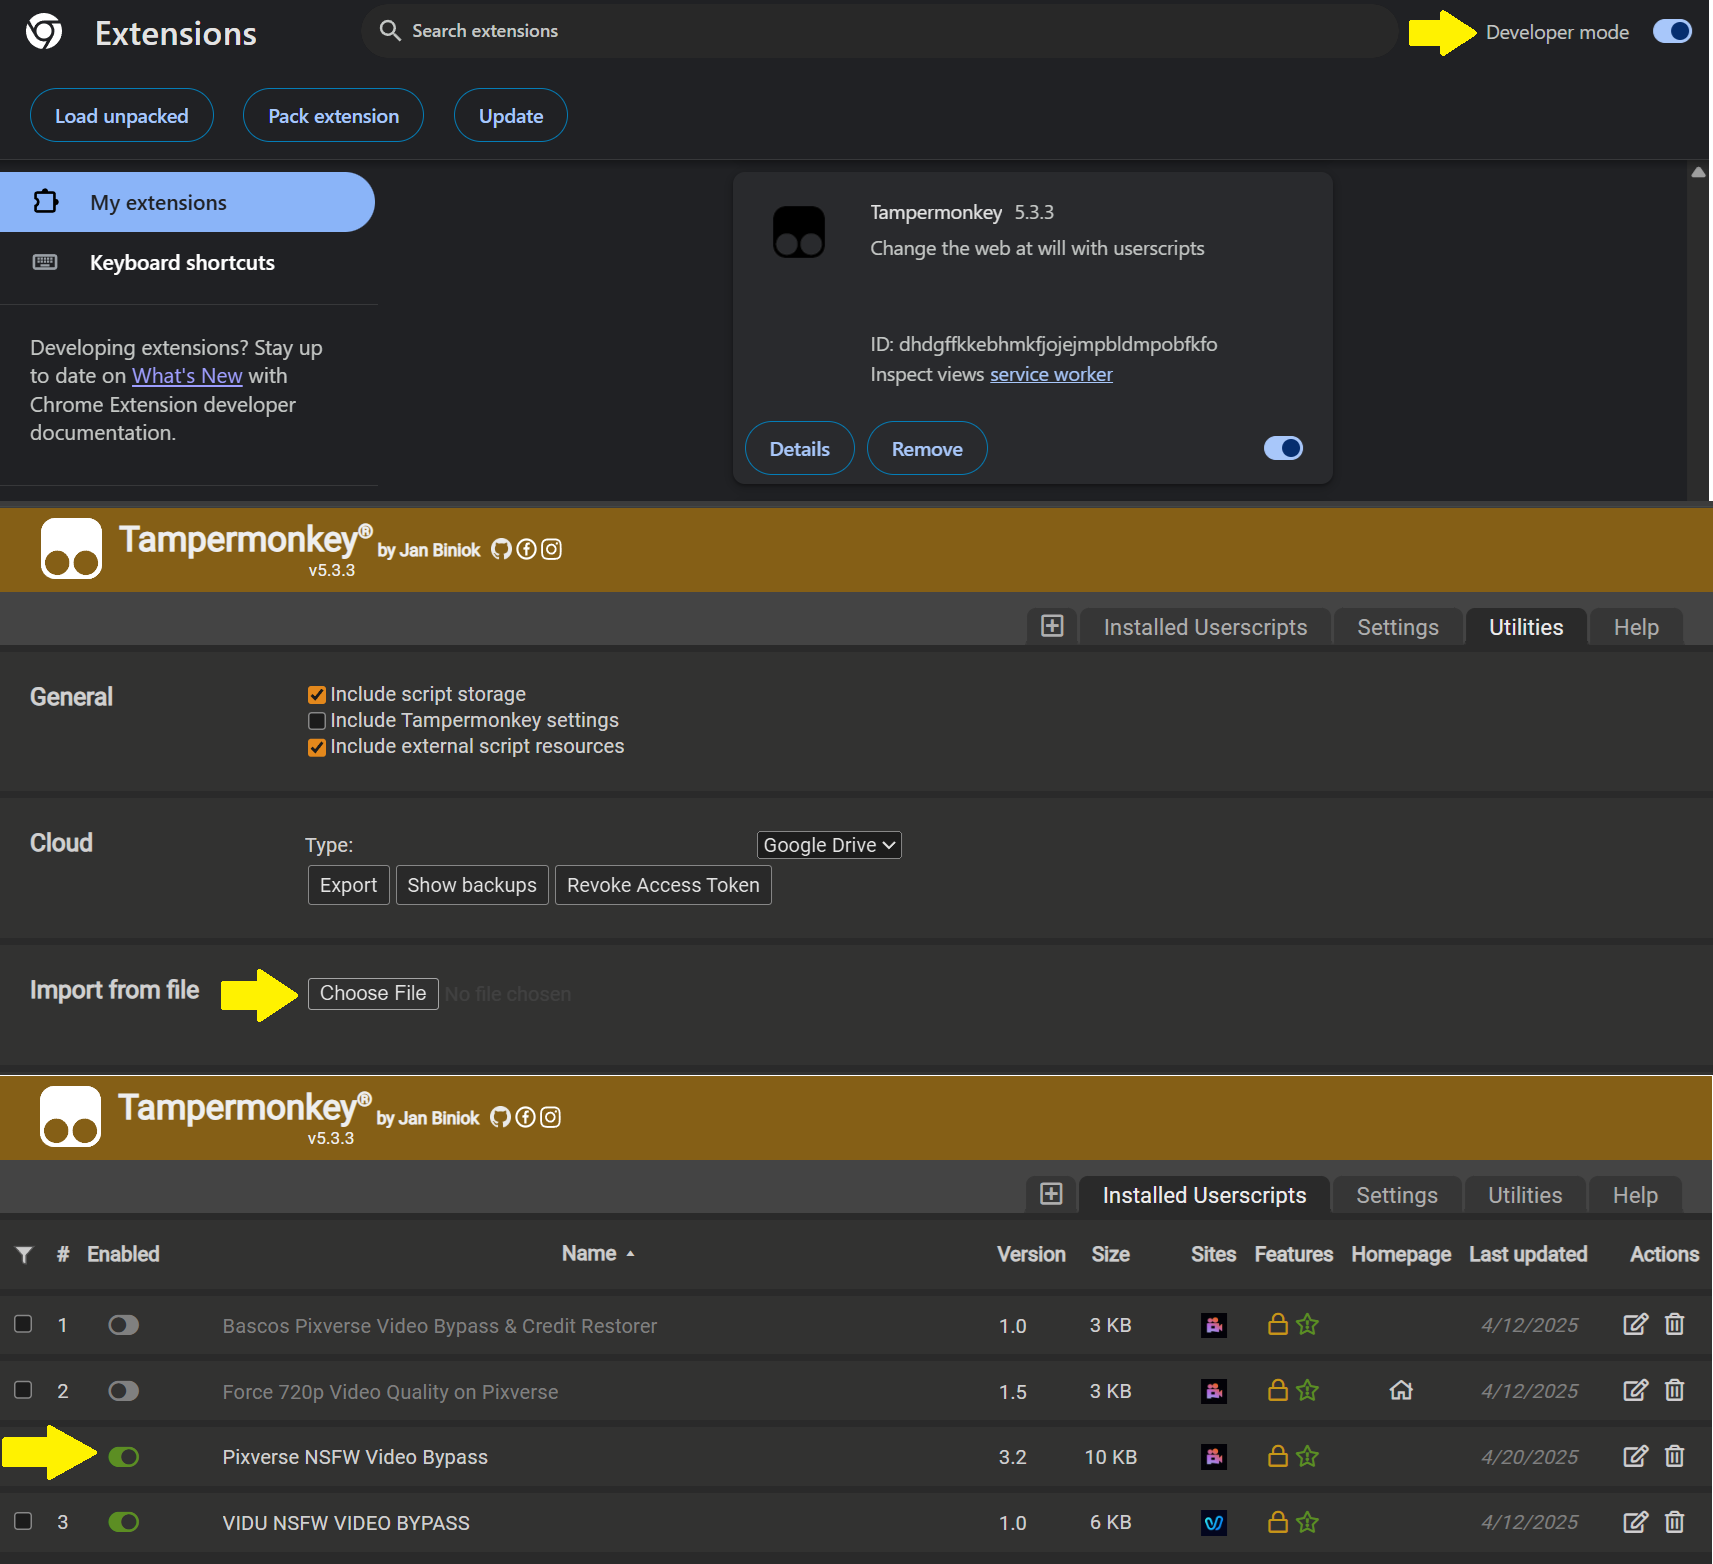Edit Bascos Pixverse Video Bypass script

point(1635,1325)
